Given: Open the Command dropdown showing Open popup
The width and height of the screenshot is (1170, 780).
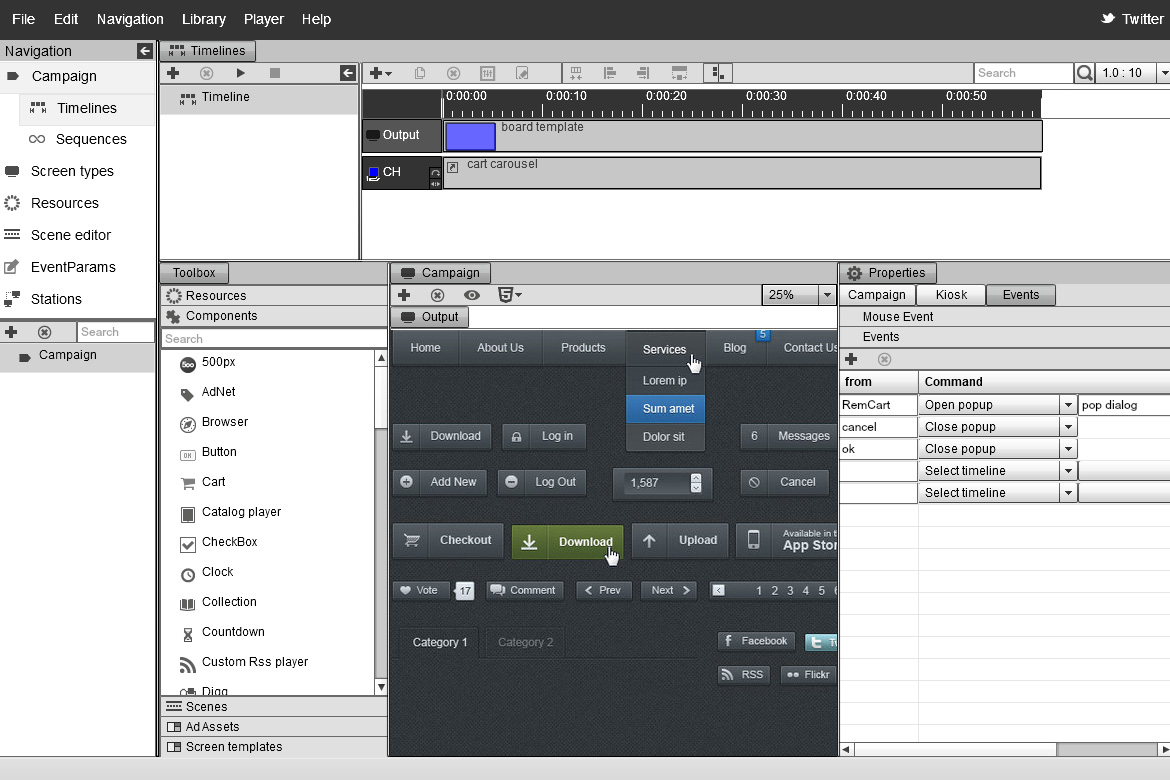Looking at the screenshot, I should [1067, 405].
